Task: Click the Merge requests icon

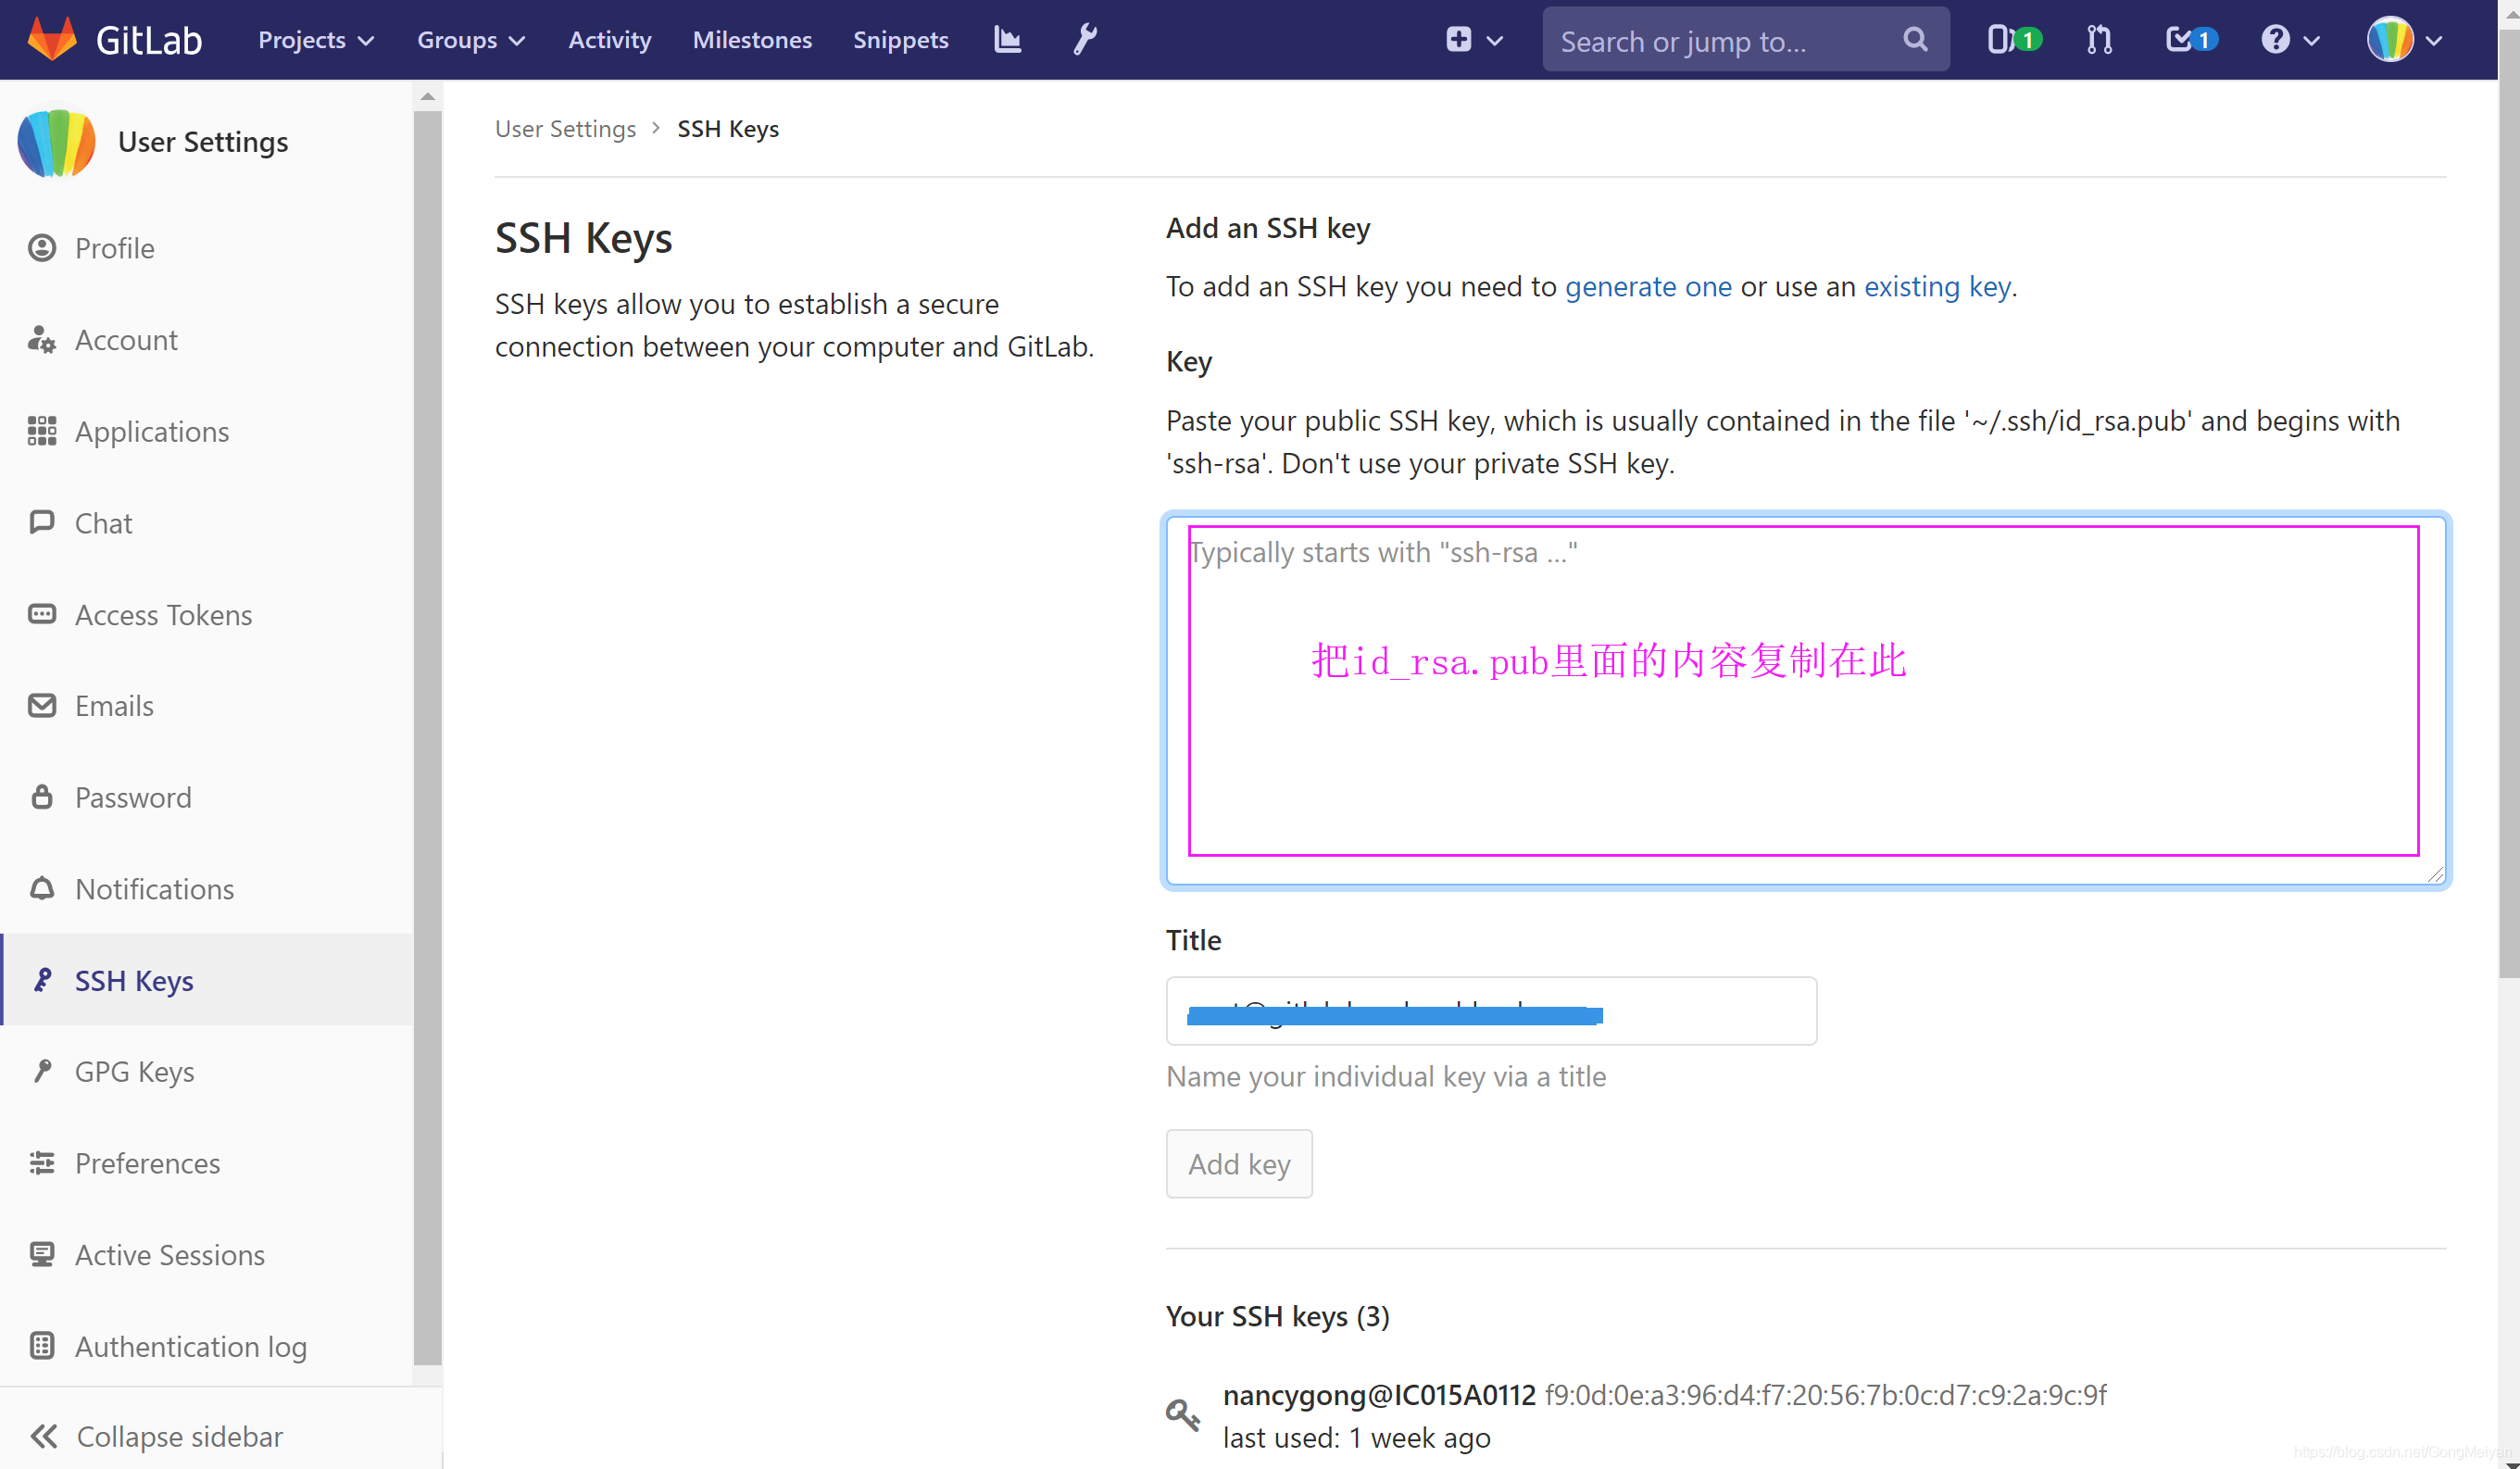Action: coord(2099,39)
